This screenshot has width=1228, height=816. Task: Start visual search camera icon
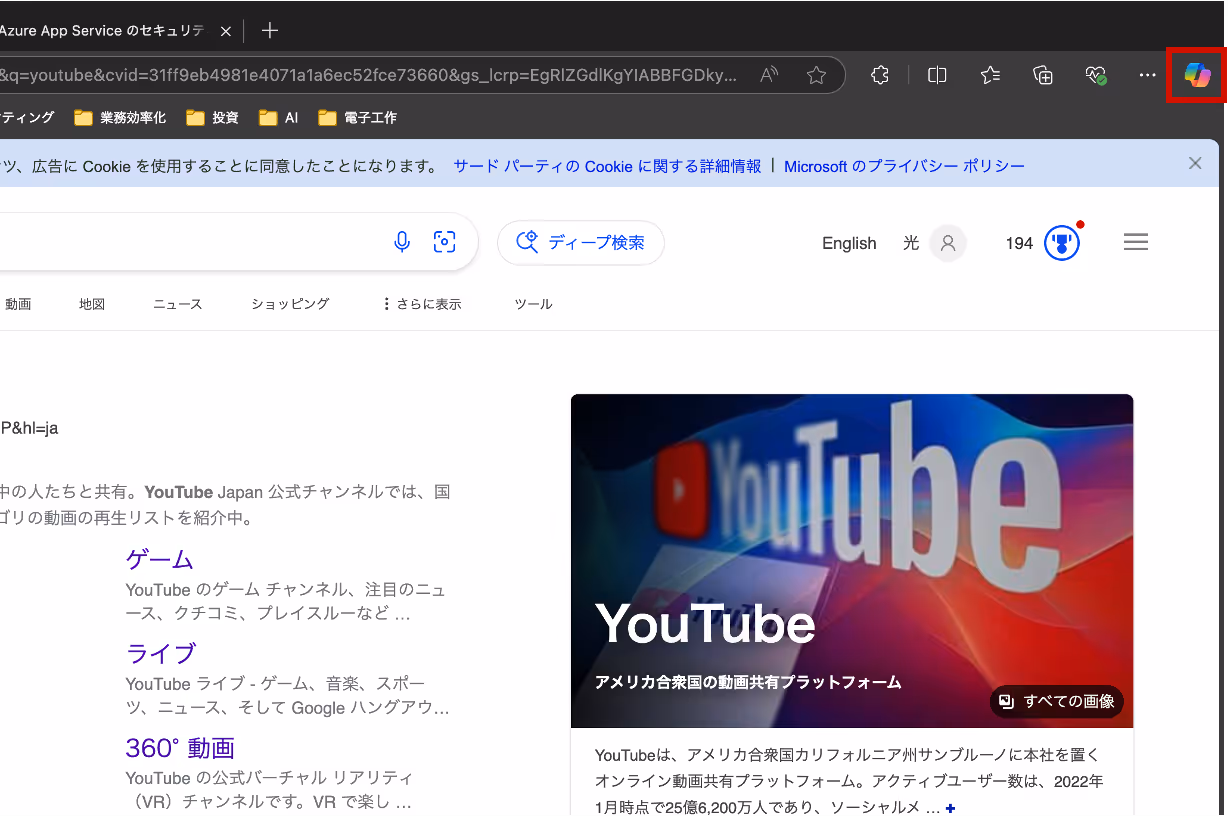[x=444, y=242]
